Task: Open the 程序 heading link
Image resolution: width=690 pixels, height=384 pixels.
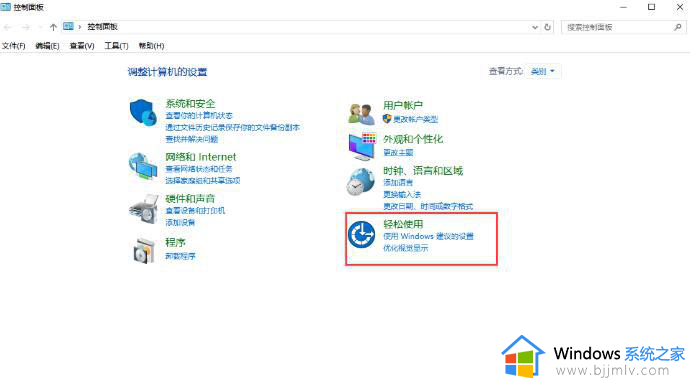Action: coord(175,242)
